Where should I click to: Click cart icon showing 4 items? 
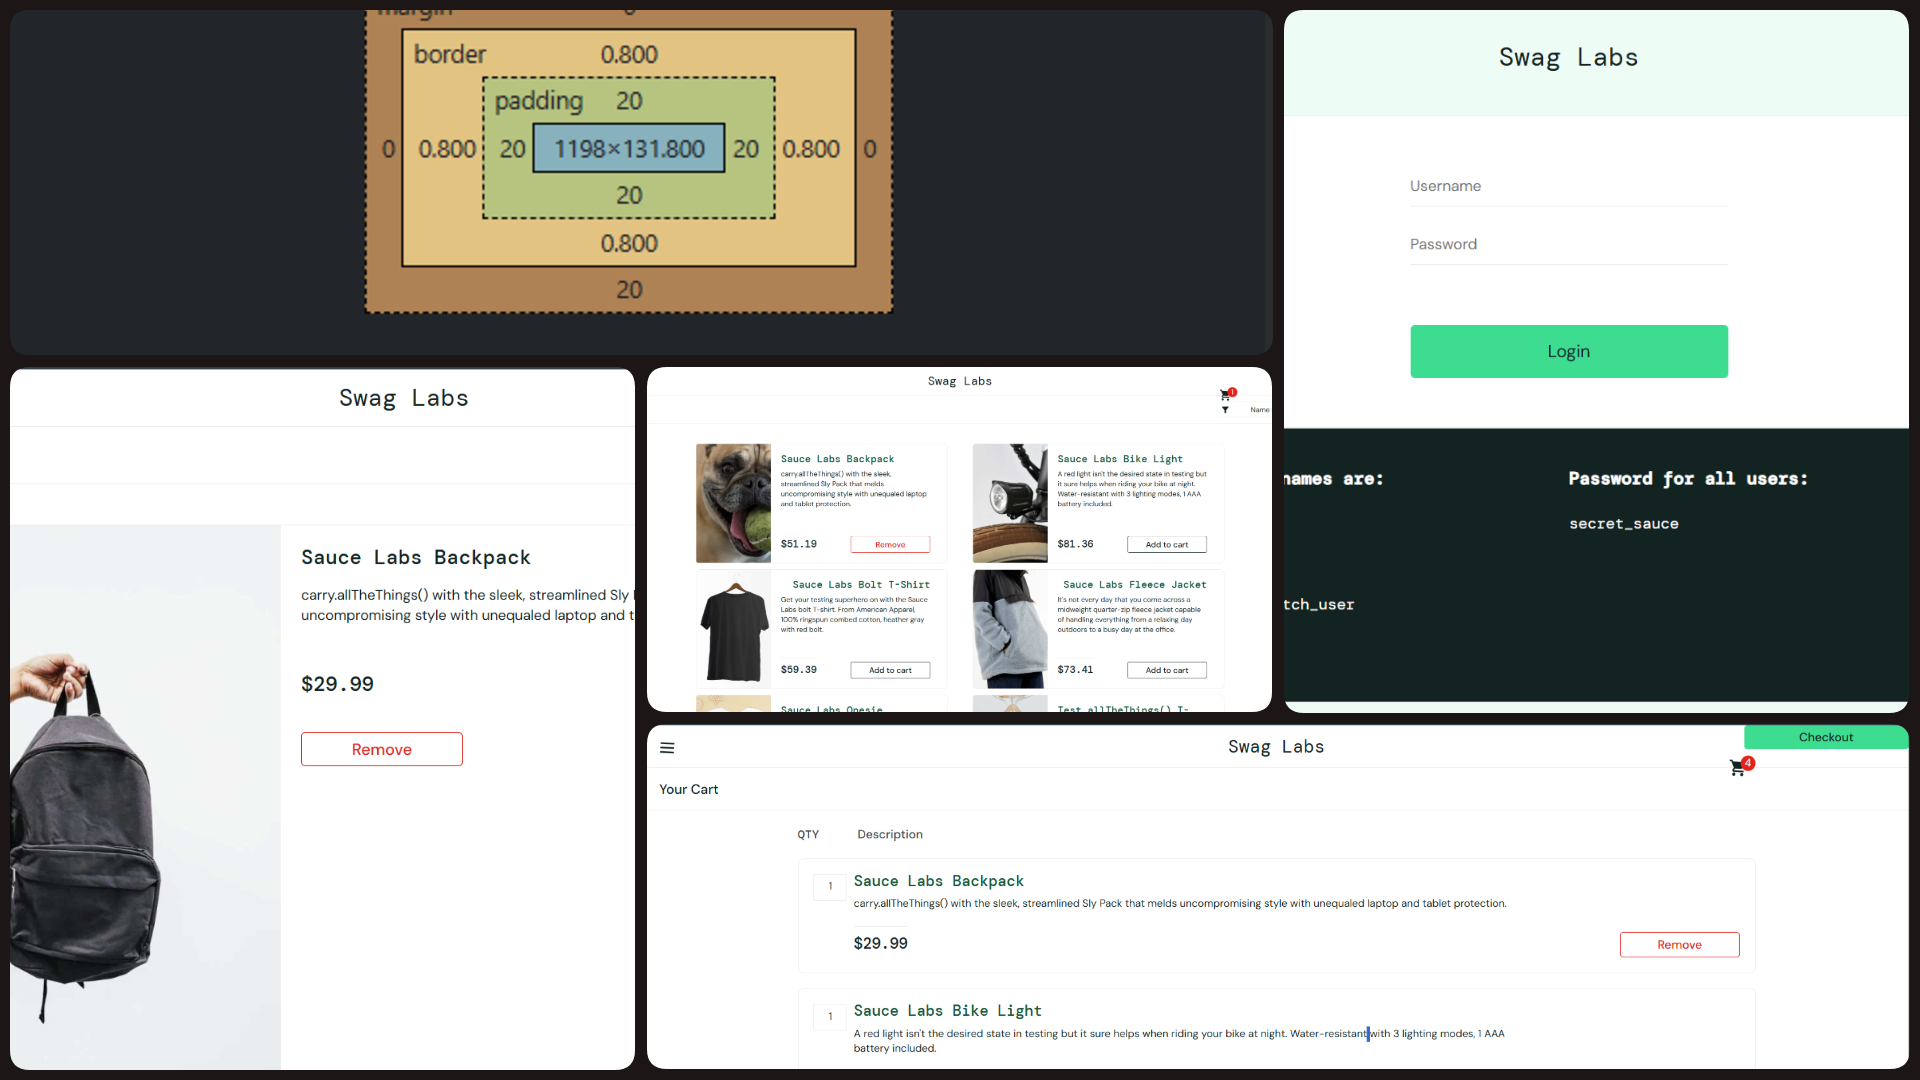1738,767
